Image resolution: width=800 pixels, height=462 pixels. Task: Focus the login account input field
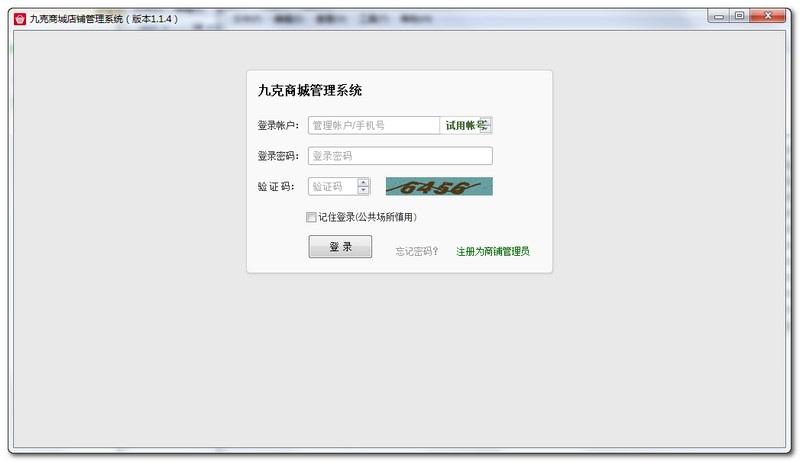click(373, 125)
